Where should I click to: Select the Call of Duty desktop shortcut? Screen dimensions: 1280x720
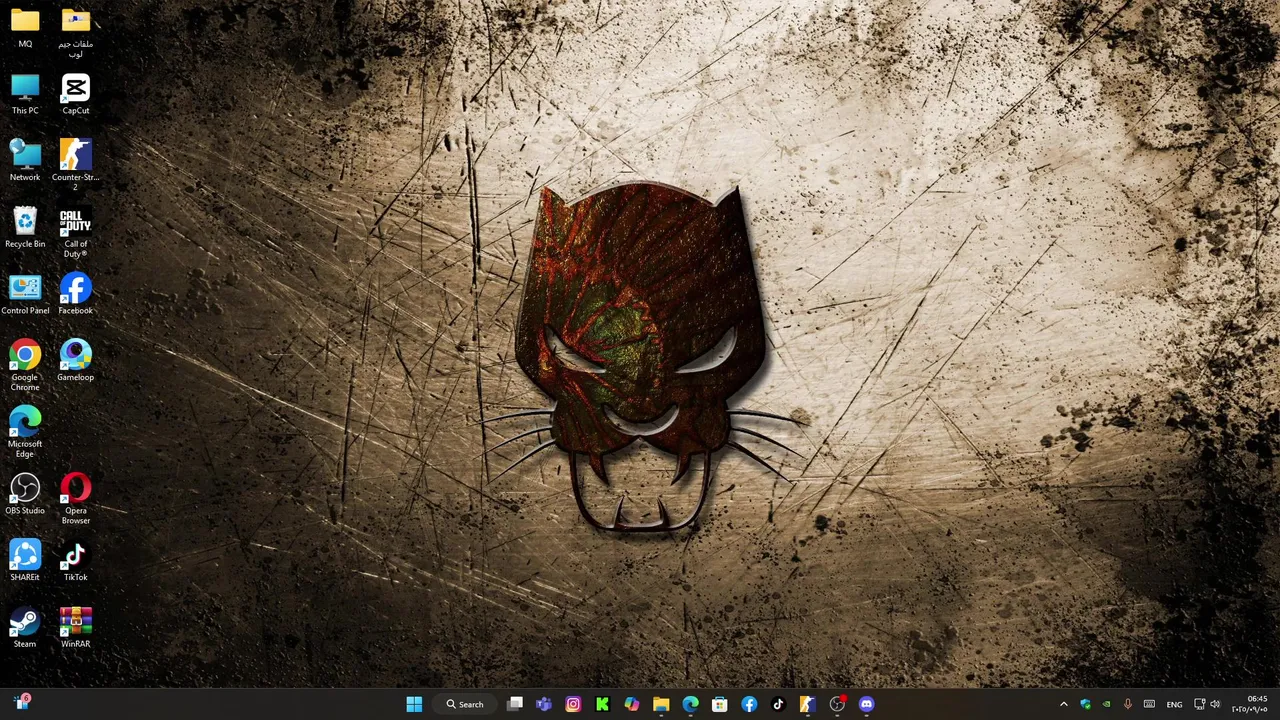point(75,232)
